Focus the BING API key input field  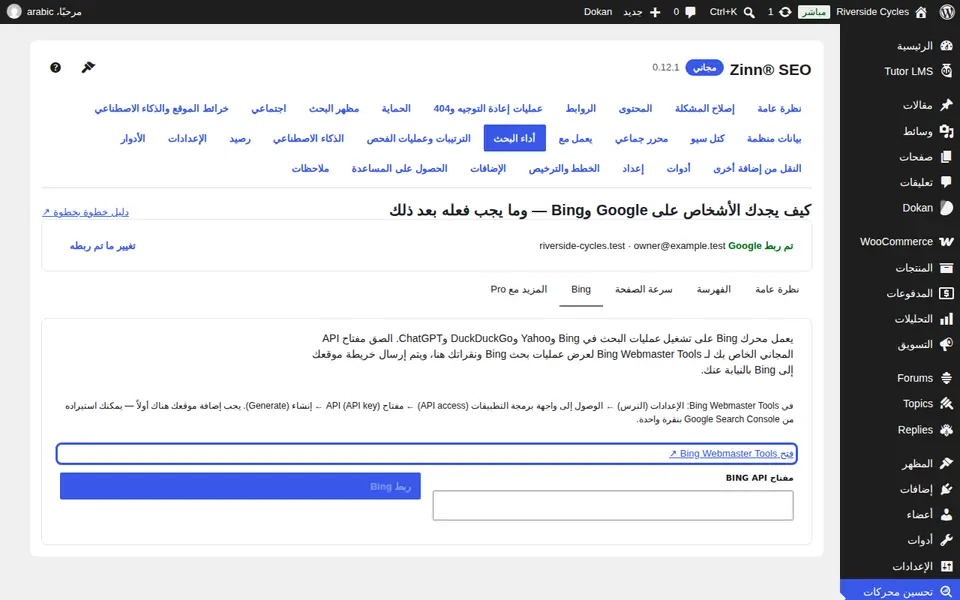coord(613,505)
